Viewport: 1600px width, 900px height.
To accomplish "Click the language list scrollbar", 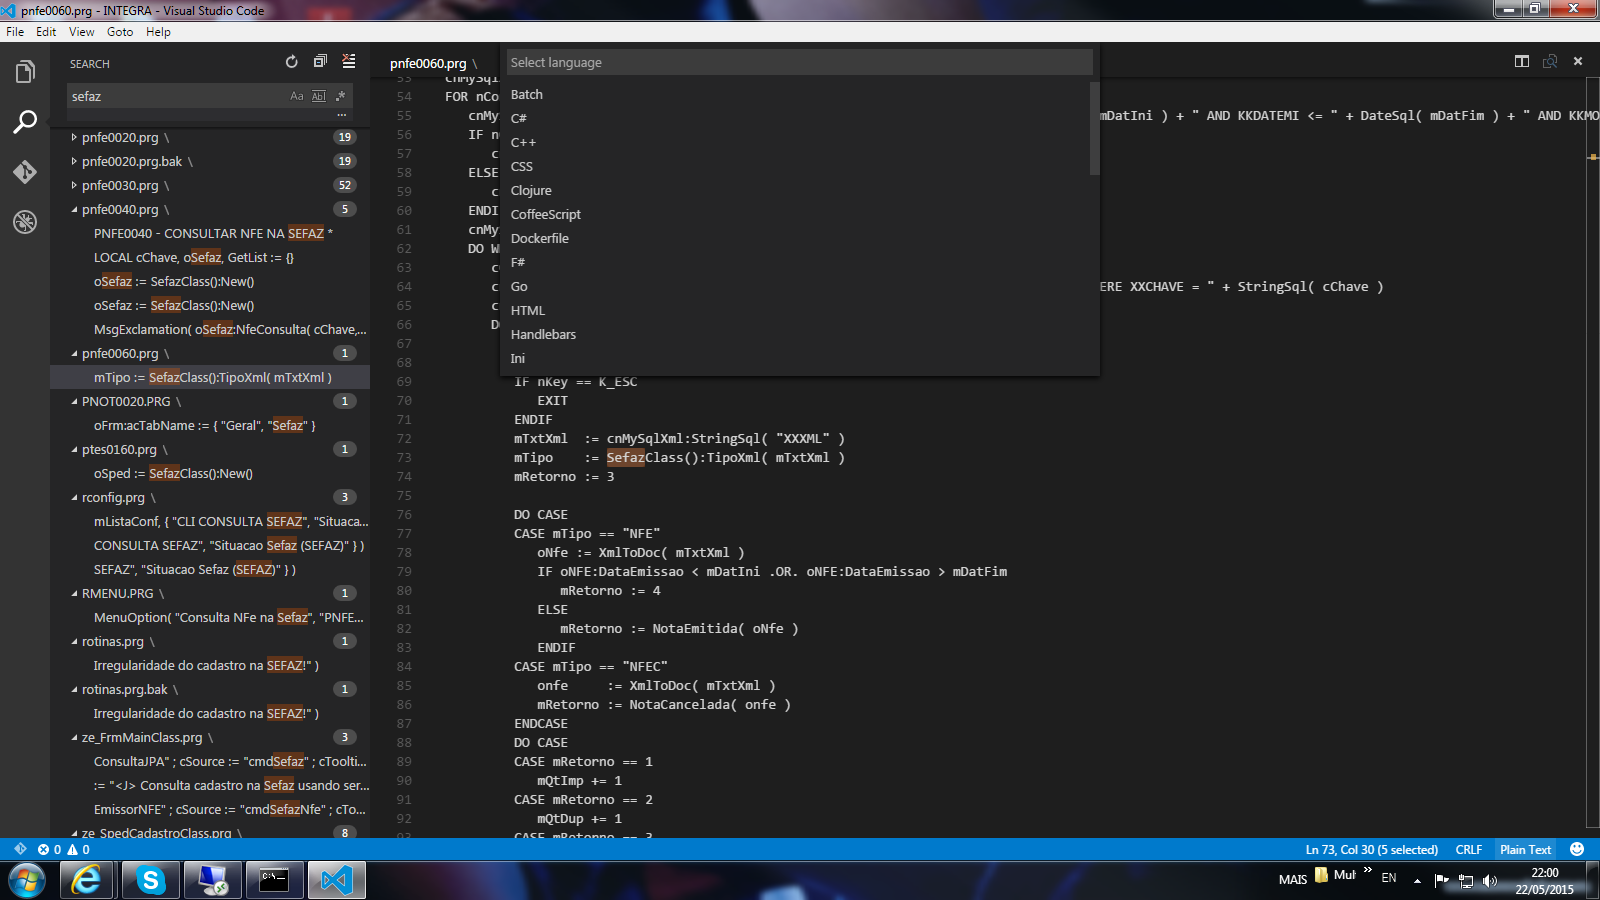I will coord(1094,130).
